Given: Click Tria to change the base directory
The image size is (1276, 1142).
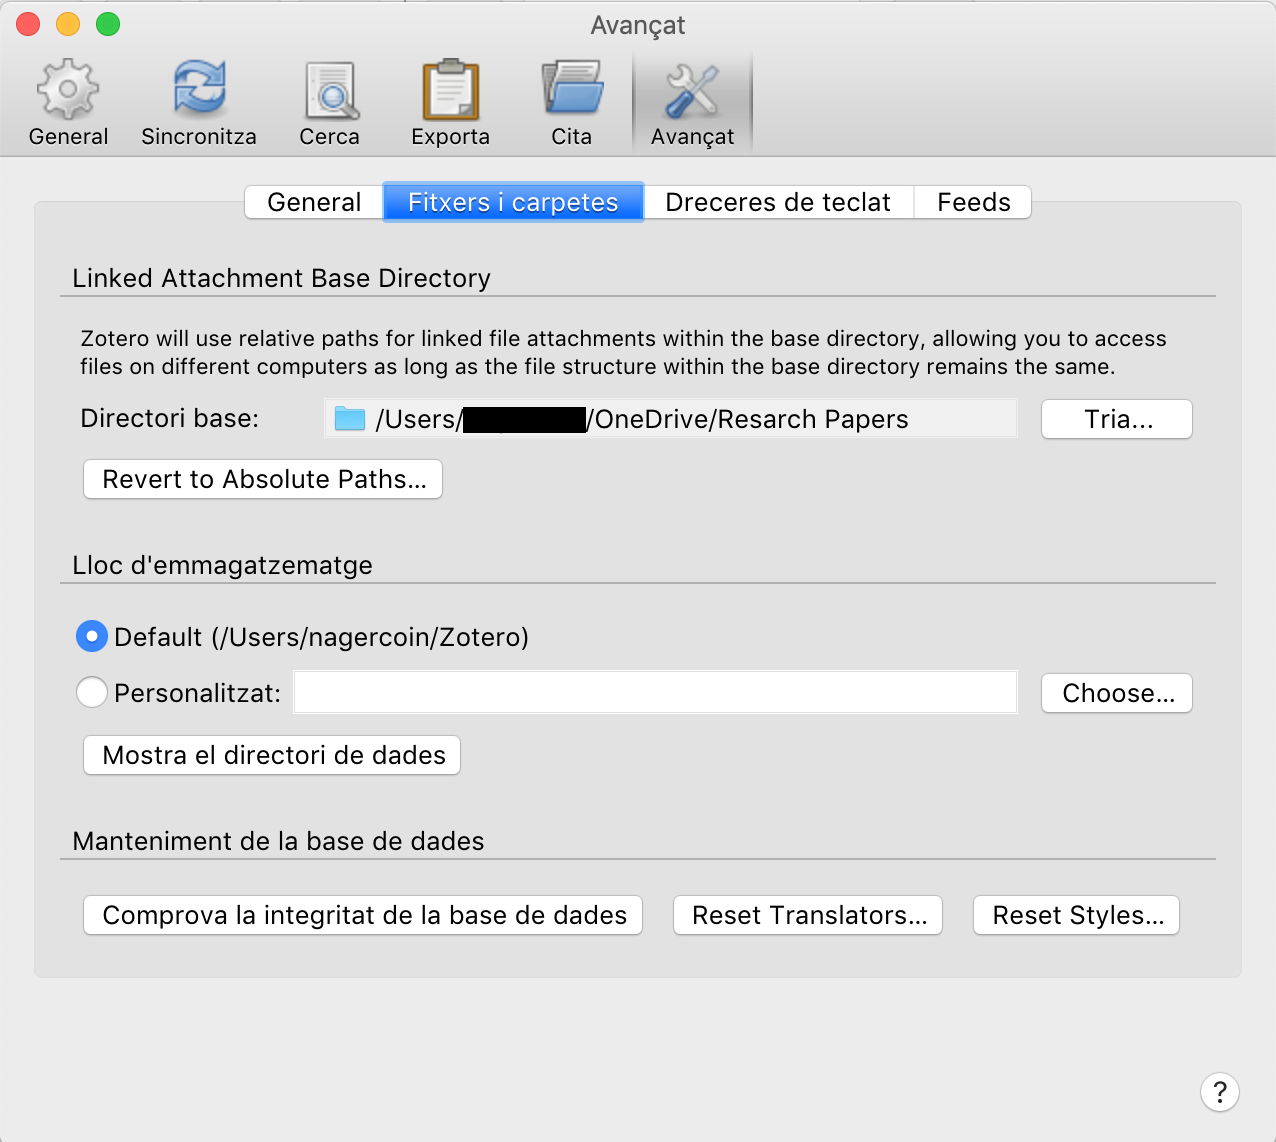Looking at the screenshot, I should [1116, 419].
